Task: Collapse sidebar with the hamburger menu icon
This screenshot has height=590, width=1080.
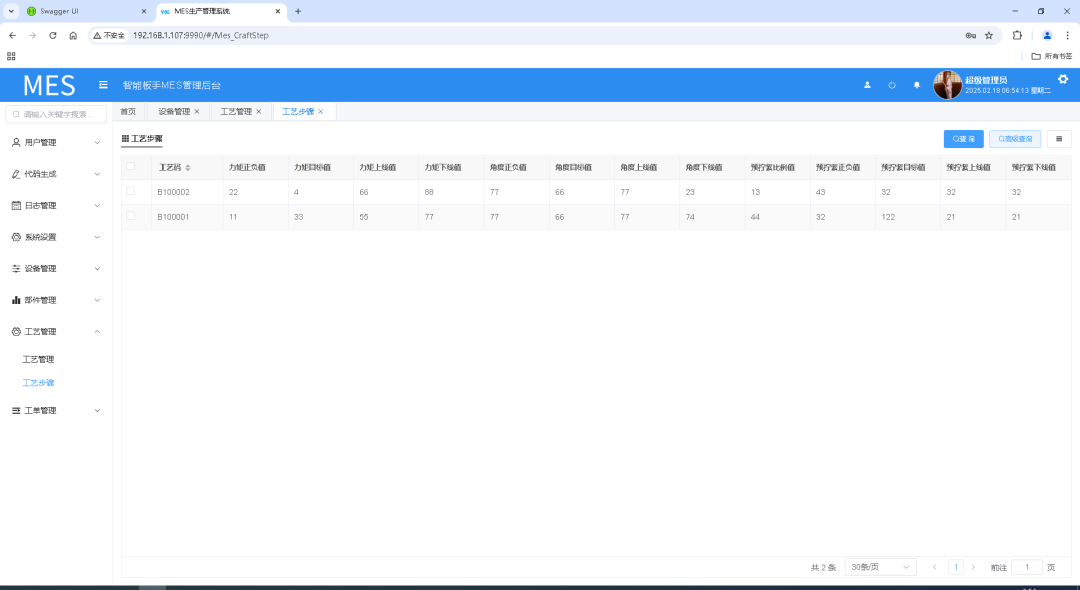Action: point(103,85)
